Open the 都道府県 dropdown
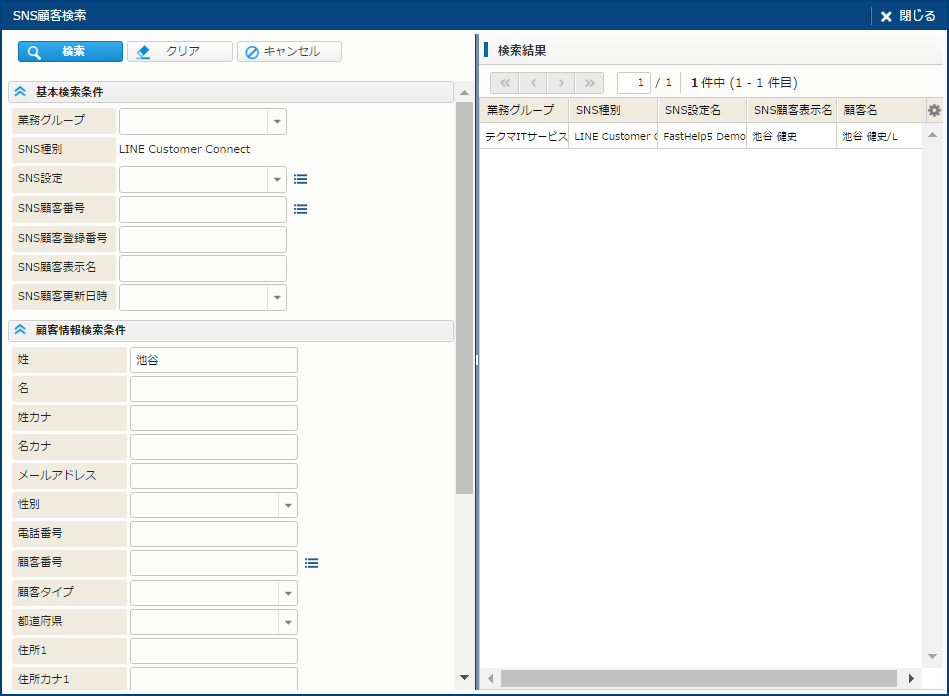This screenshot has width=949, height=696. (287, 622)
